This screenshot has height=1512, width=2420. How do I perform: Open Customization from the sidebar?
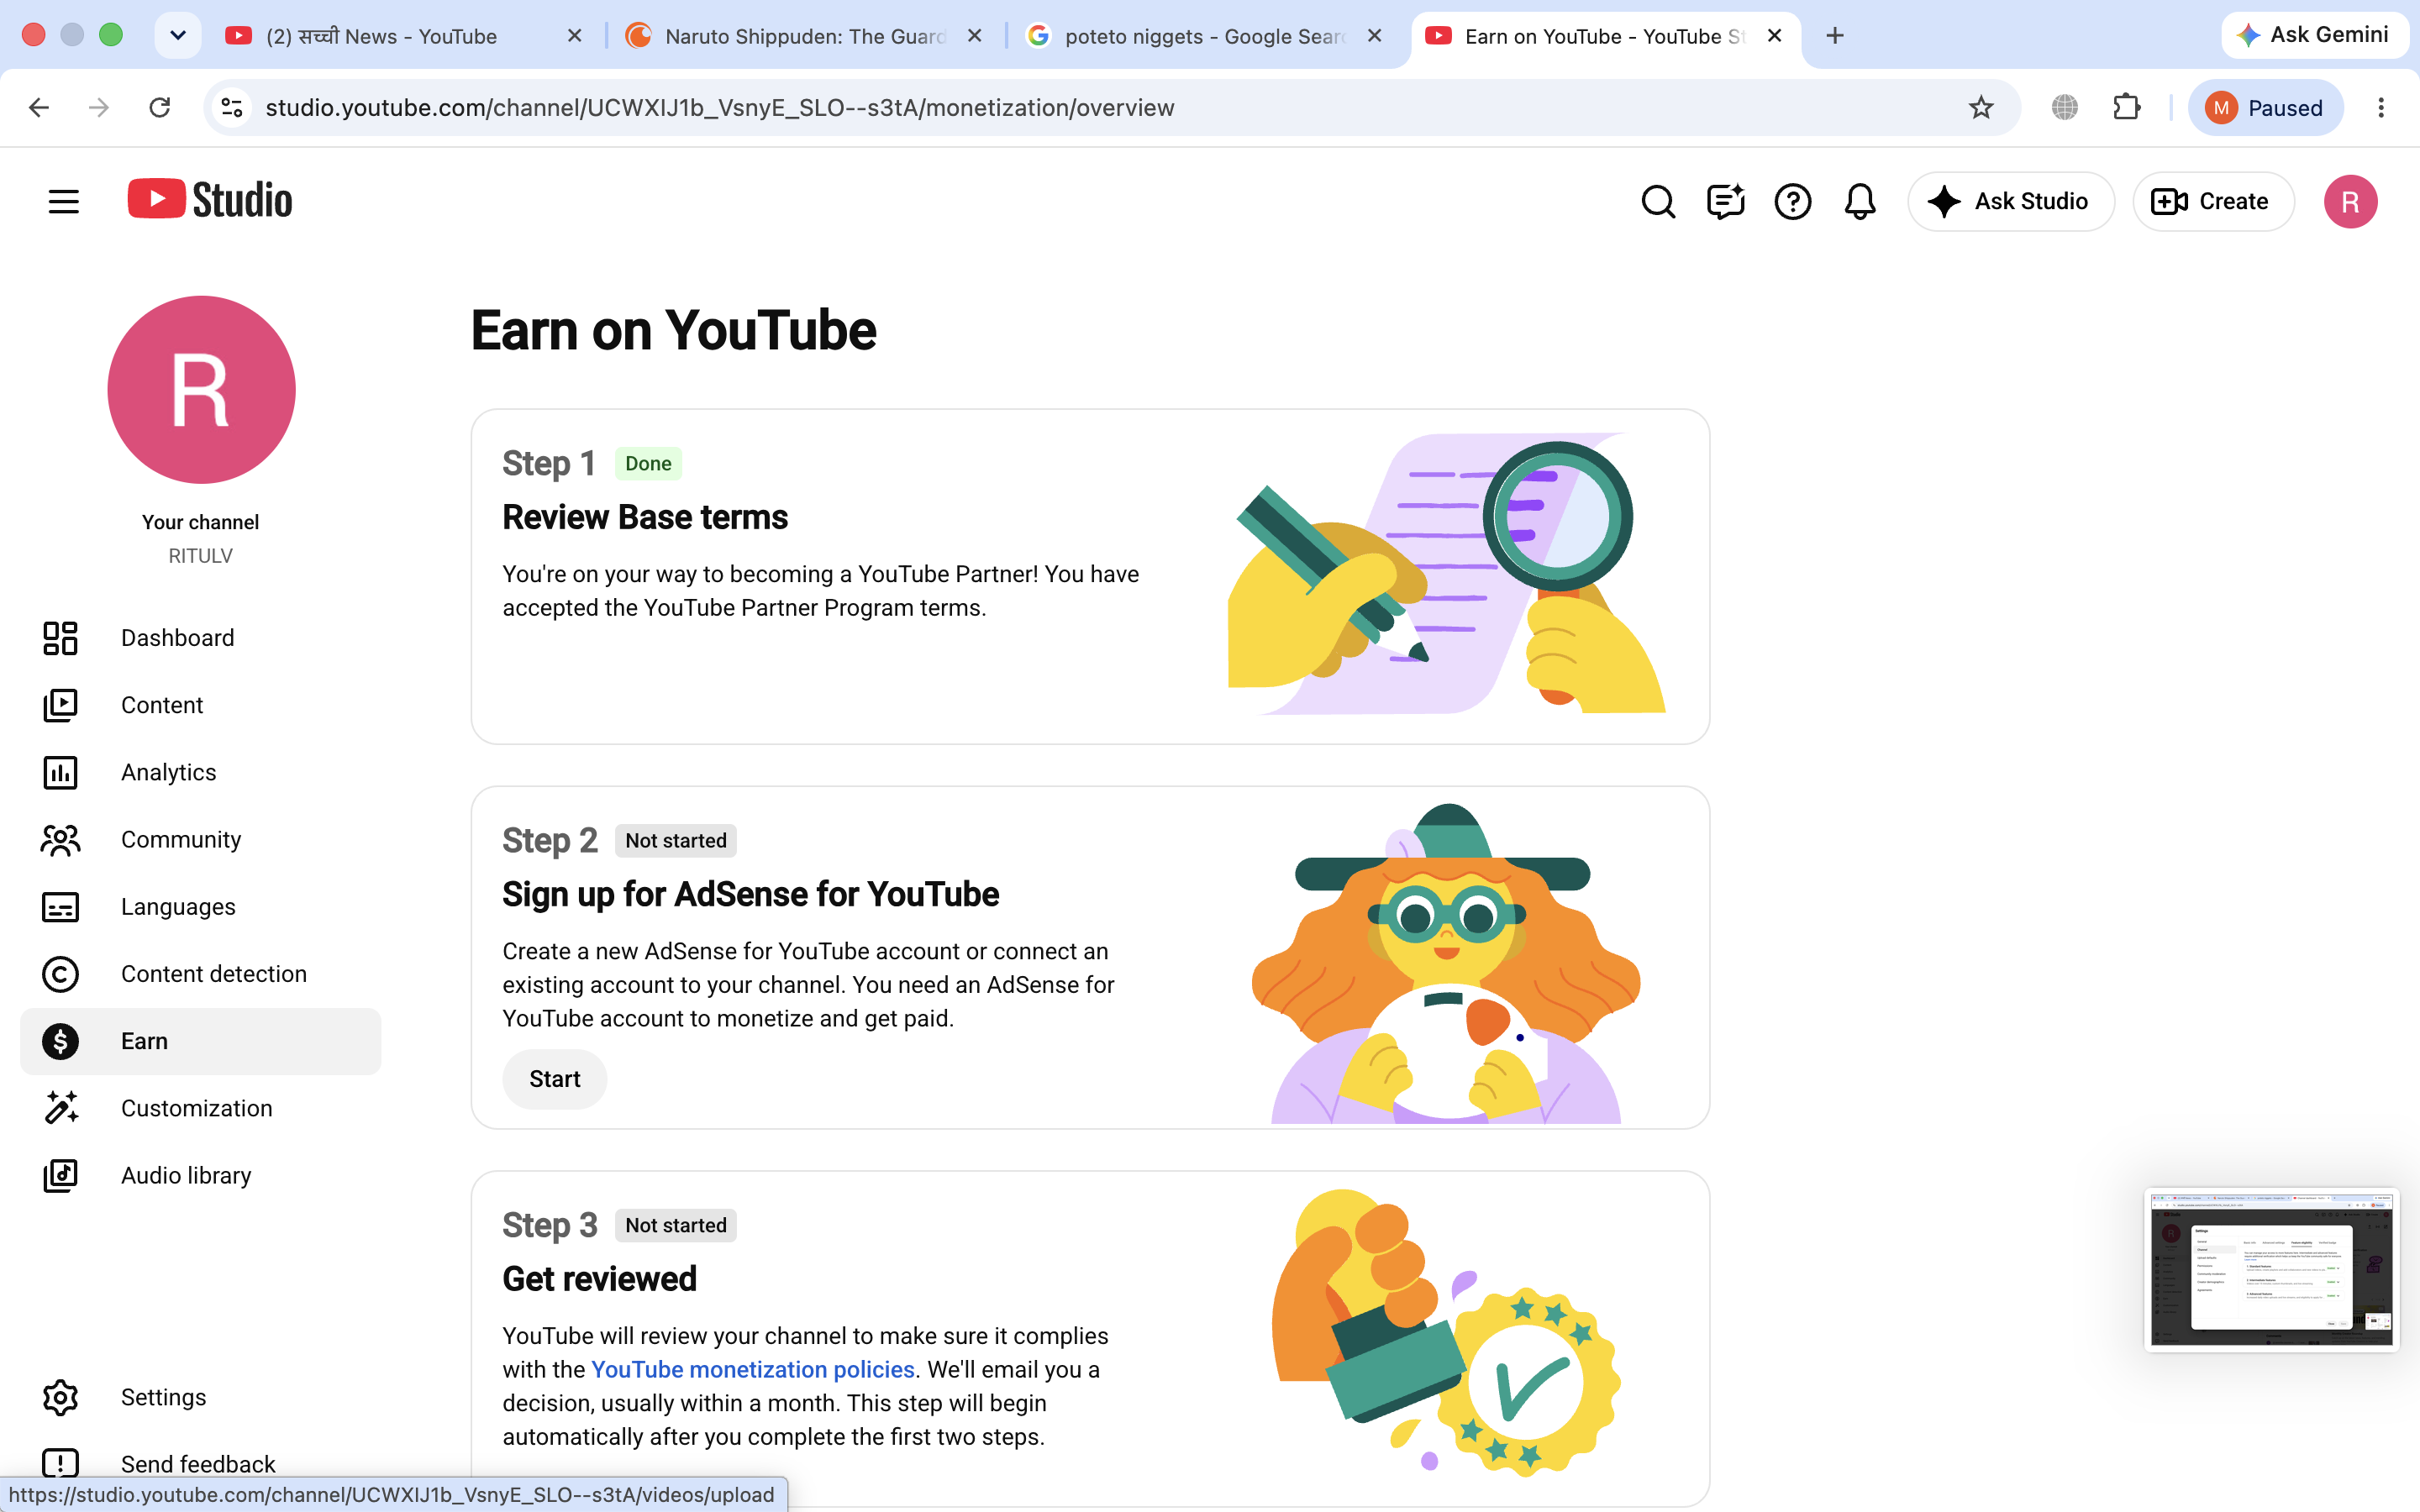[200, 1108]
